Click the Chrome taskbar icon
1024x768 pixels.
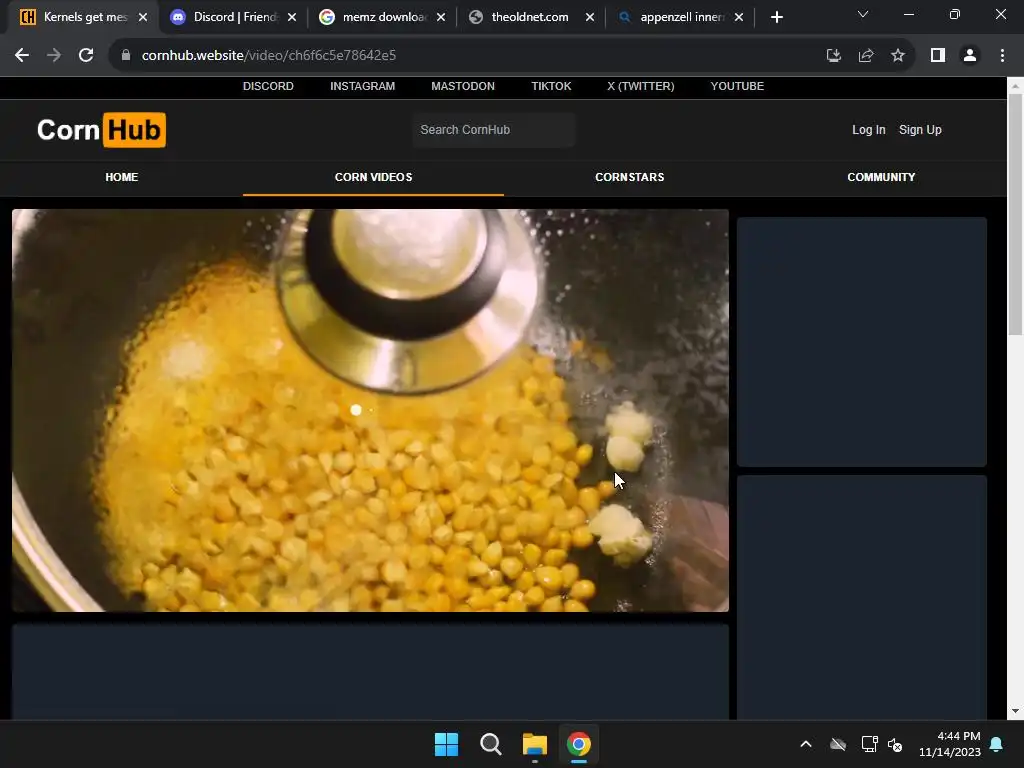(x=579, y=744)
